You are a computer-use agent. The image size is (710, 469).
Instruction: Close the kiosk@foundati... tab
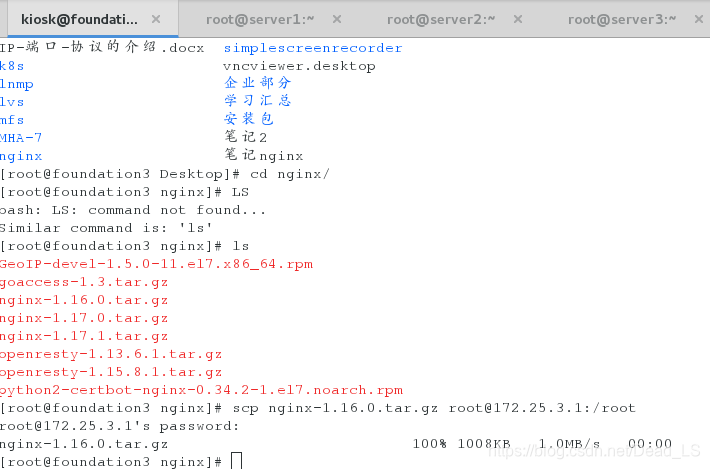pos(156,19)
